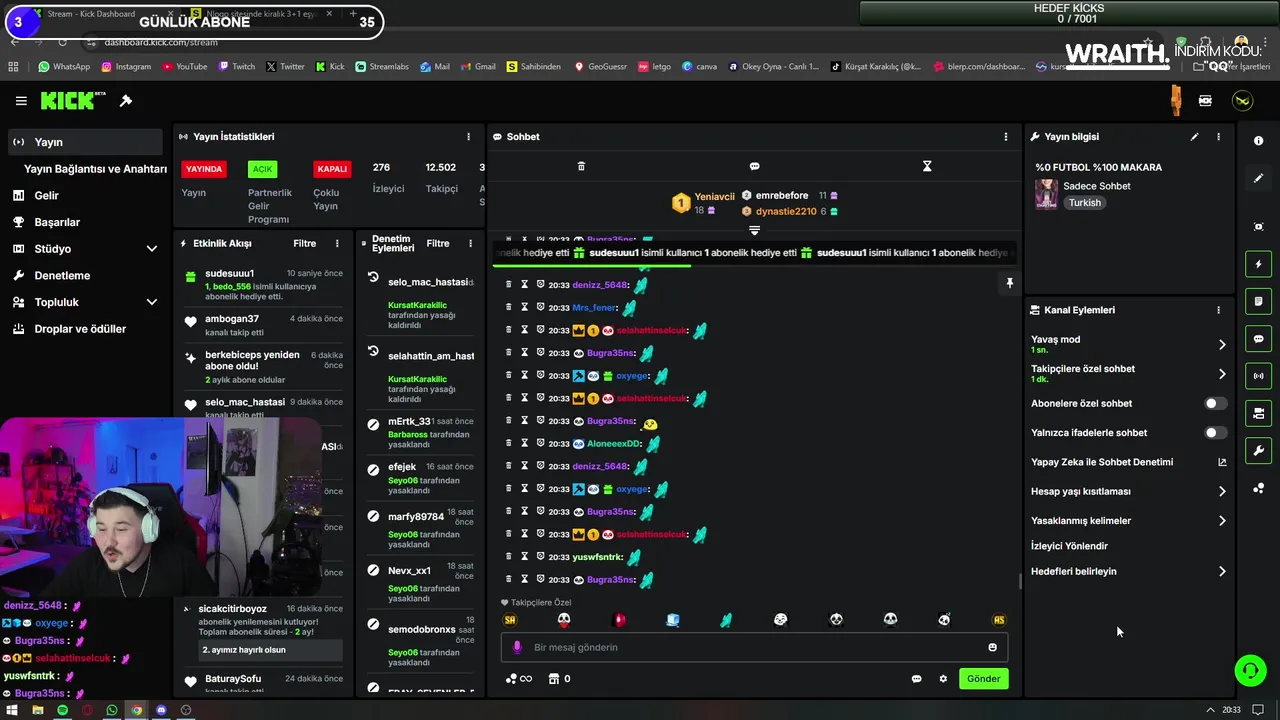
Task: Select Yayın in the left sidebar
Action: pyautogui.click(x=84, y=142)
